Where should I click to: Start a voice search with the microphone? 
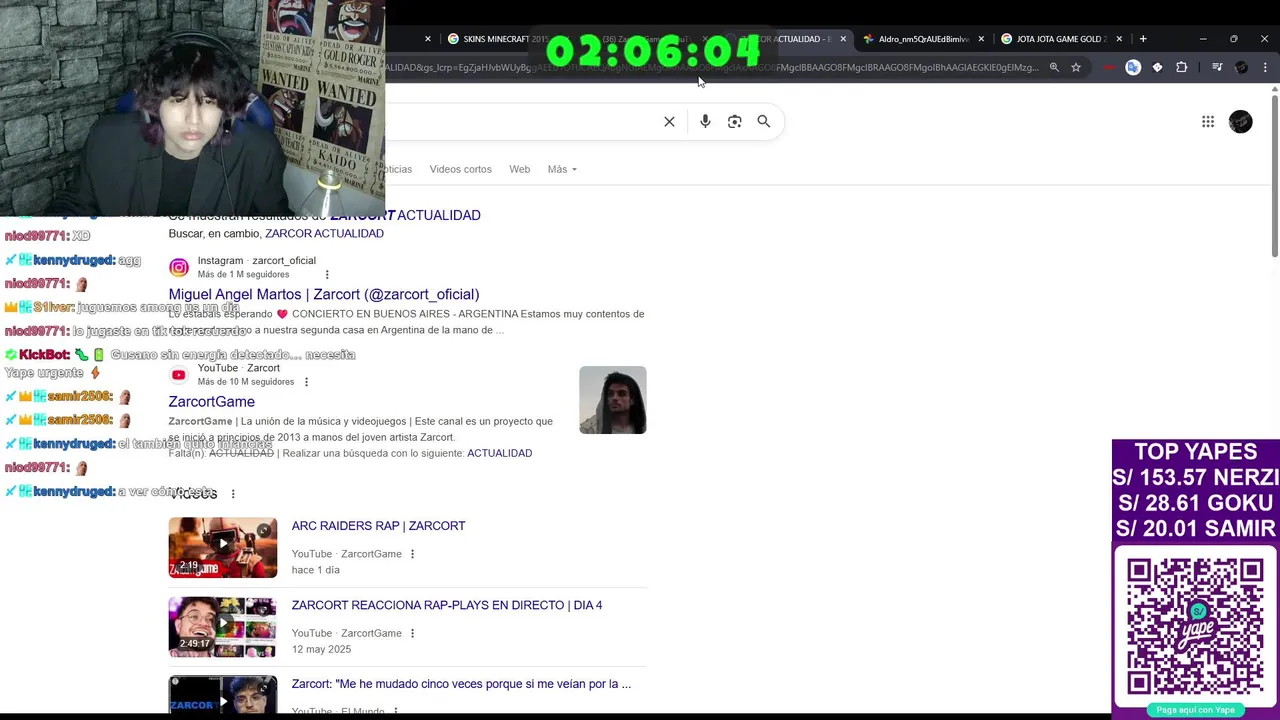pyautogui.click(x=705, y=122)
